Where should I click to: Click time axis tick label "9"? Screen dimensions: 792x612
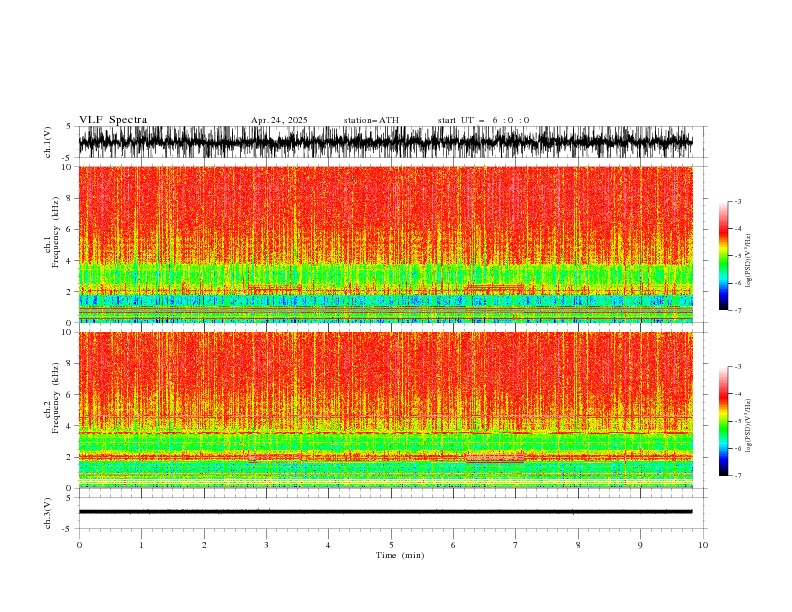(x=640, y=545)
